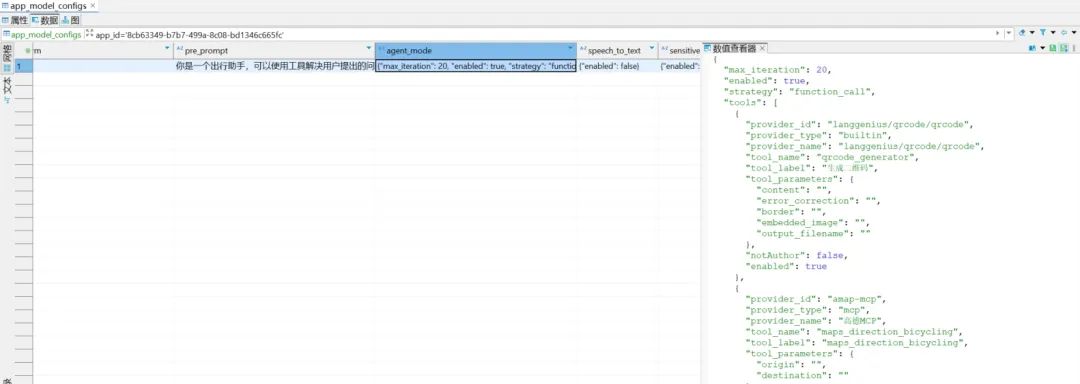Close the app_model_configs editor tab
This screenshot has height=384, width=1080.
click(93, 6)
